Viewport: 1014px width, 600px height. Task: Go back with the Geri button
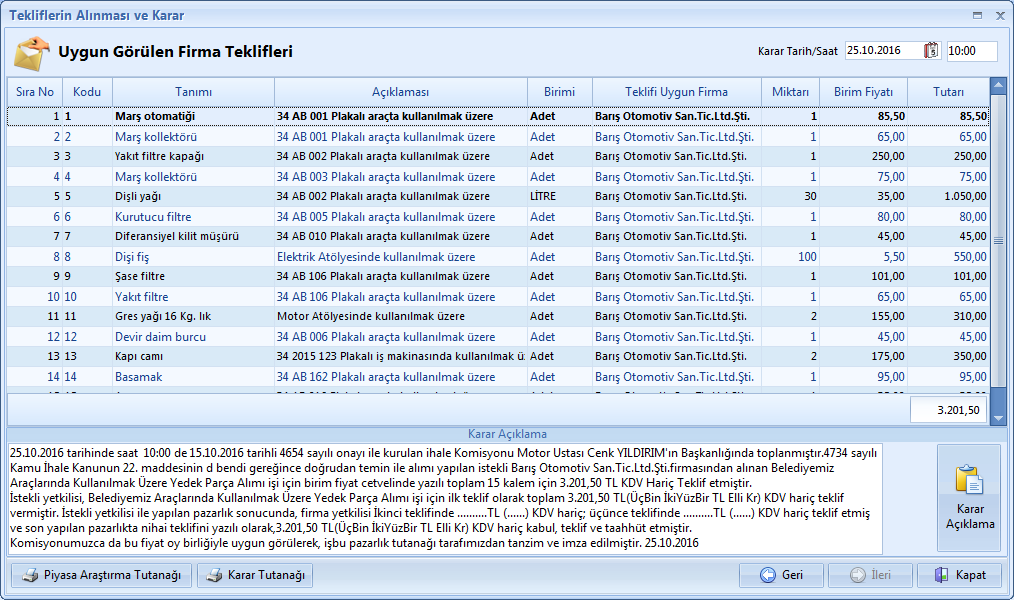[x=781, y=575]
